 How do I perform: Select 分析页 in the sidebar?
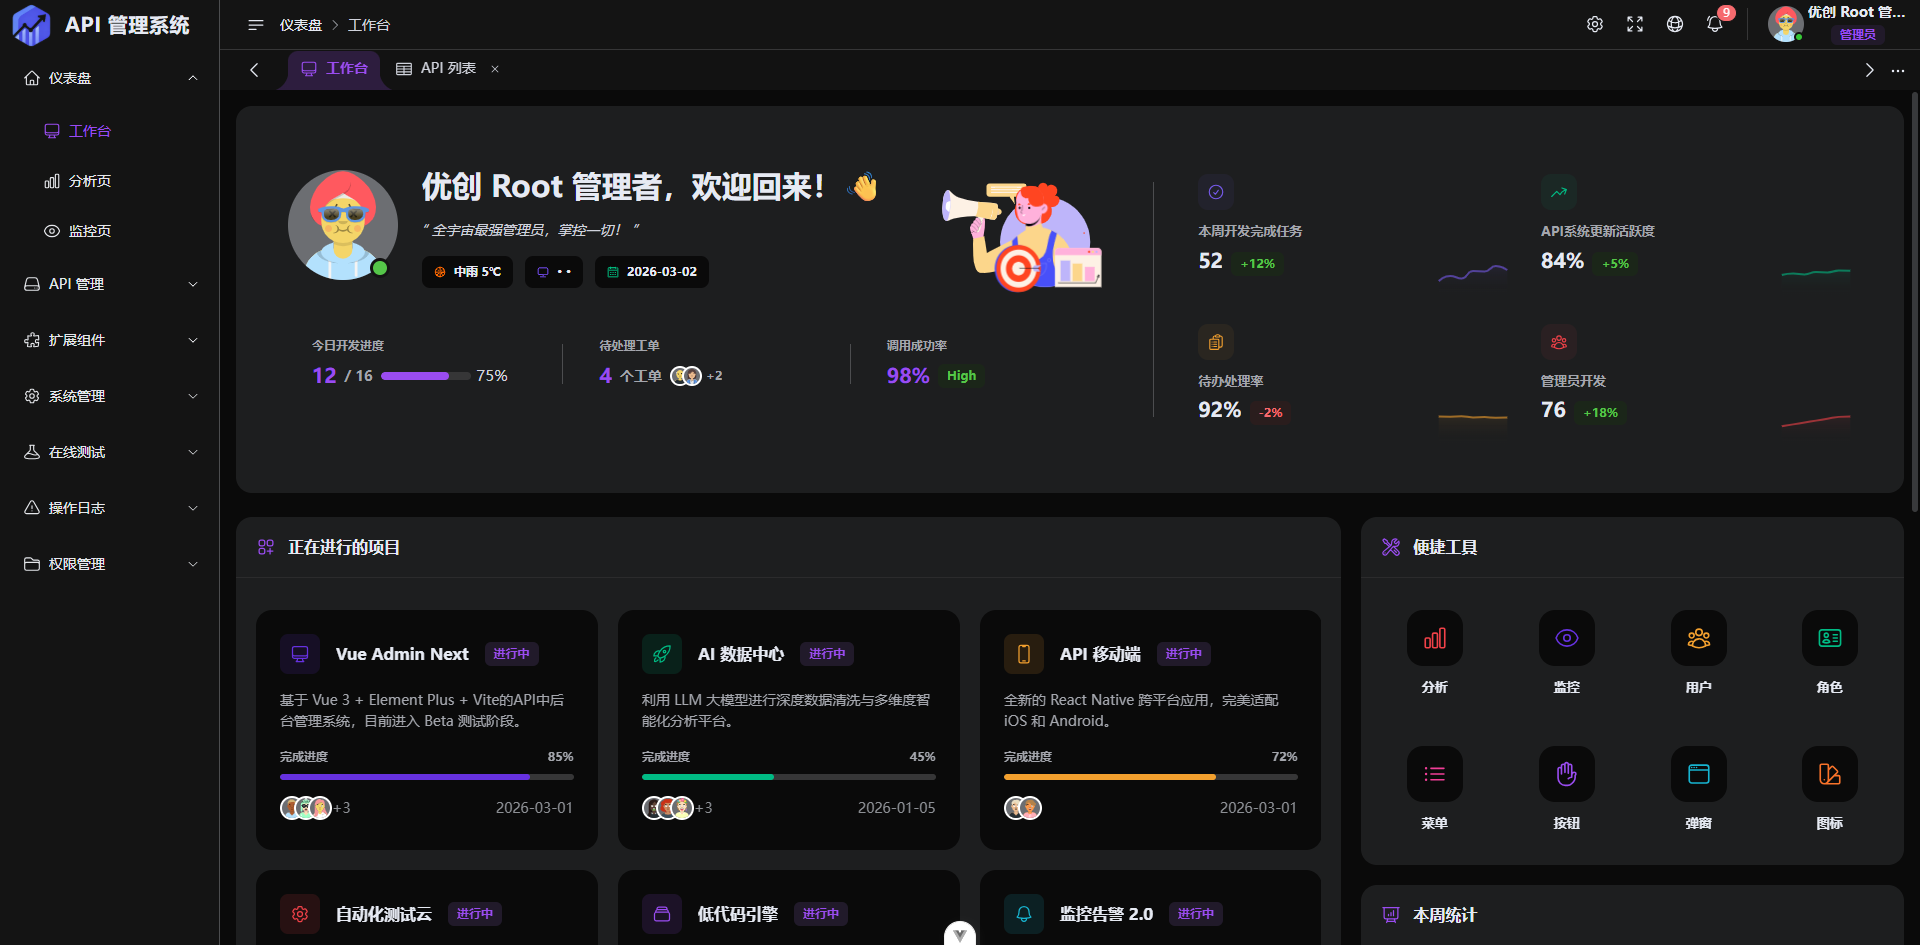coord(89,181)
